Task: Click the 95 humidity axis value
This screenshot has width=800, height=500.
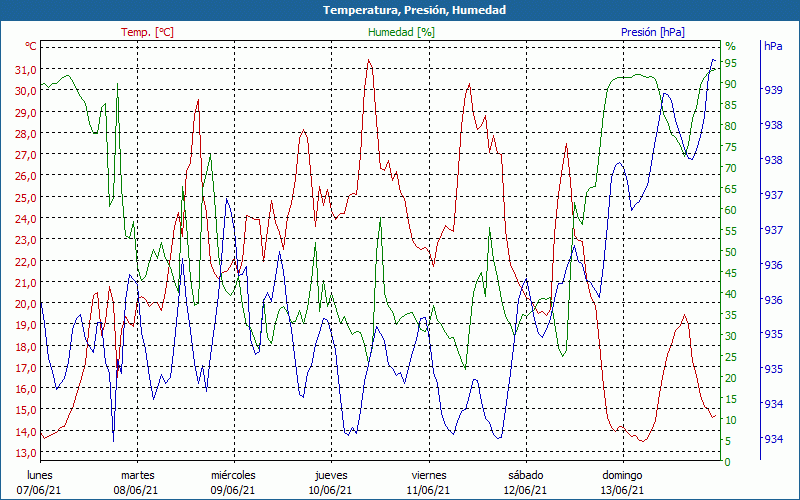Action: coord(731,63)
